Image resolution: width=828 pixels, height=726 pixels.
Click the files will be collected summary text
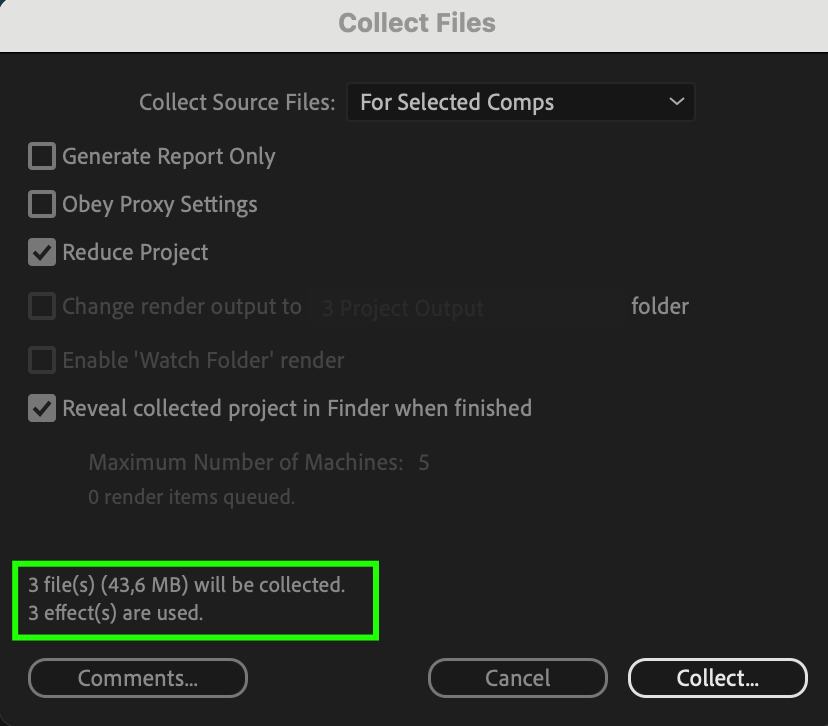[187, 586]
